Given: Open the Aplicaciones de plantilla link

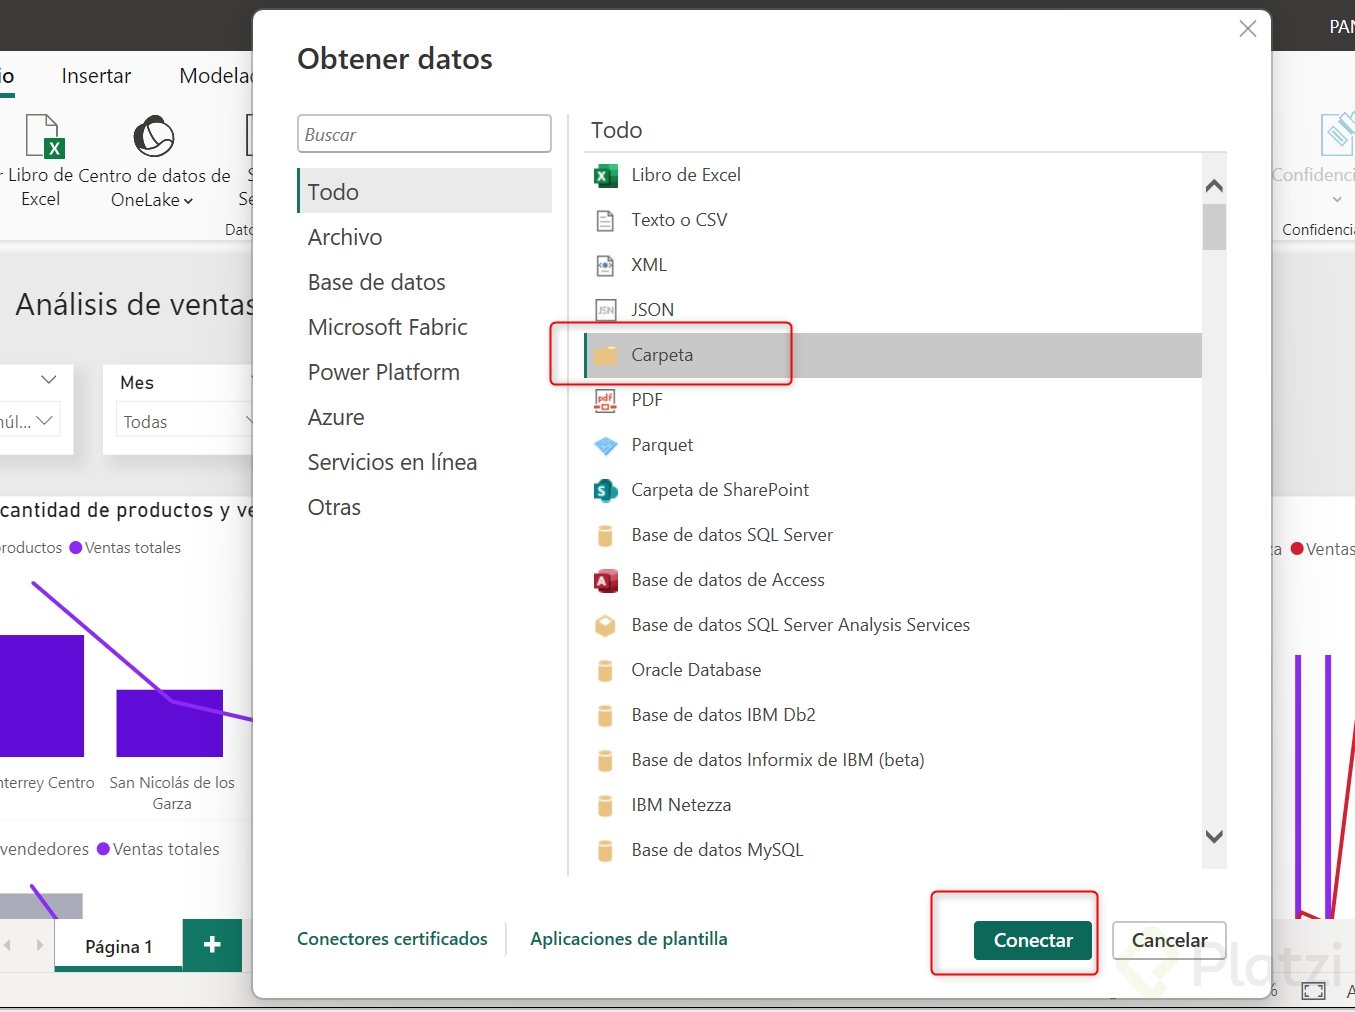Looking at the screenshot, I should tap(629, 939).
